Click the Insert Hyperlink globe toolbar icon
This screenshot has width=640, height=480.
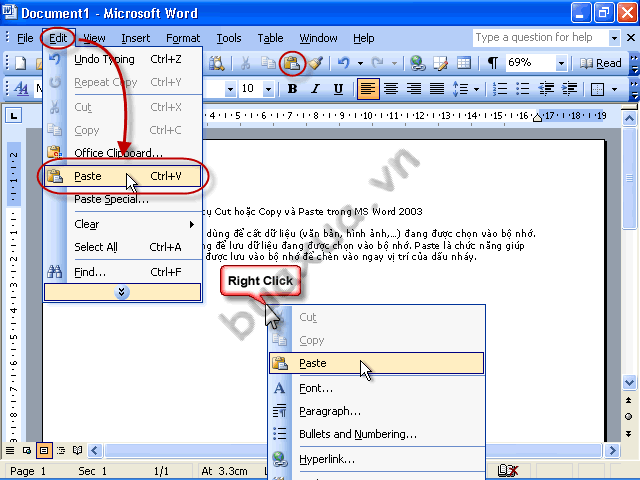click(417, 63)
